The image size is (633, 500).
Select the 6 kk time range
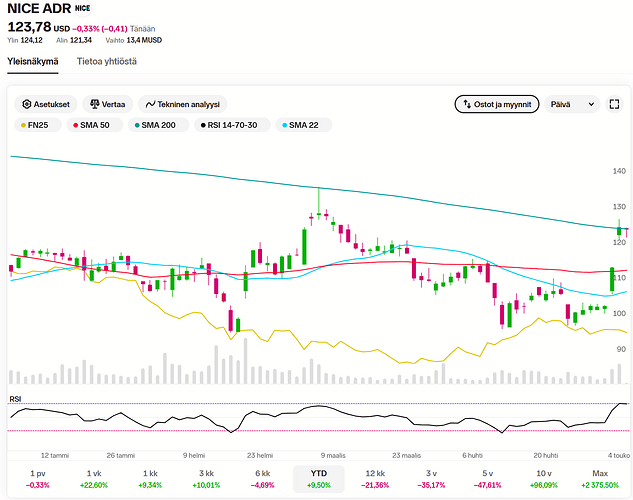[262, 479]
